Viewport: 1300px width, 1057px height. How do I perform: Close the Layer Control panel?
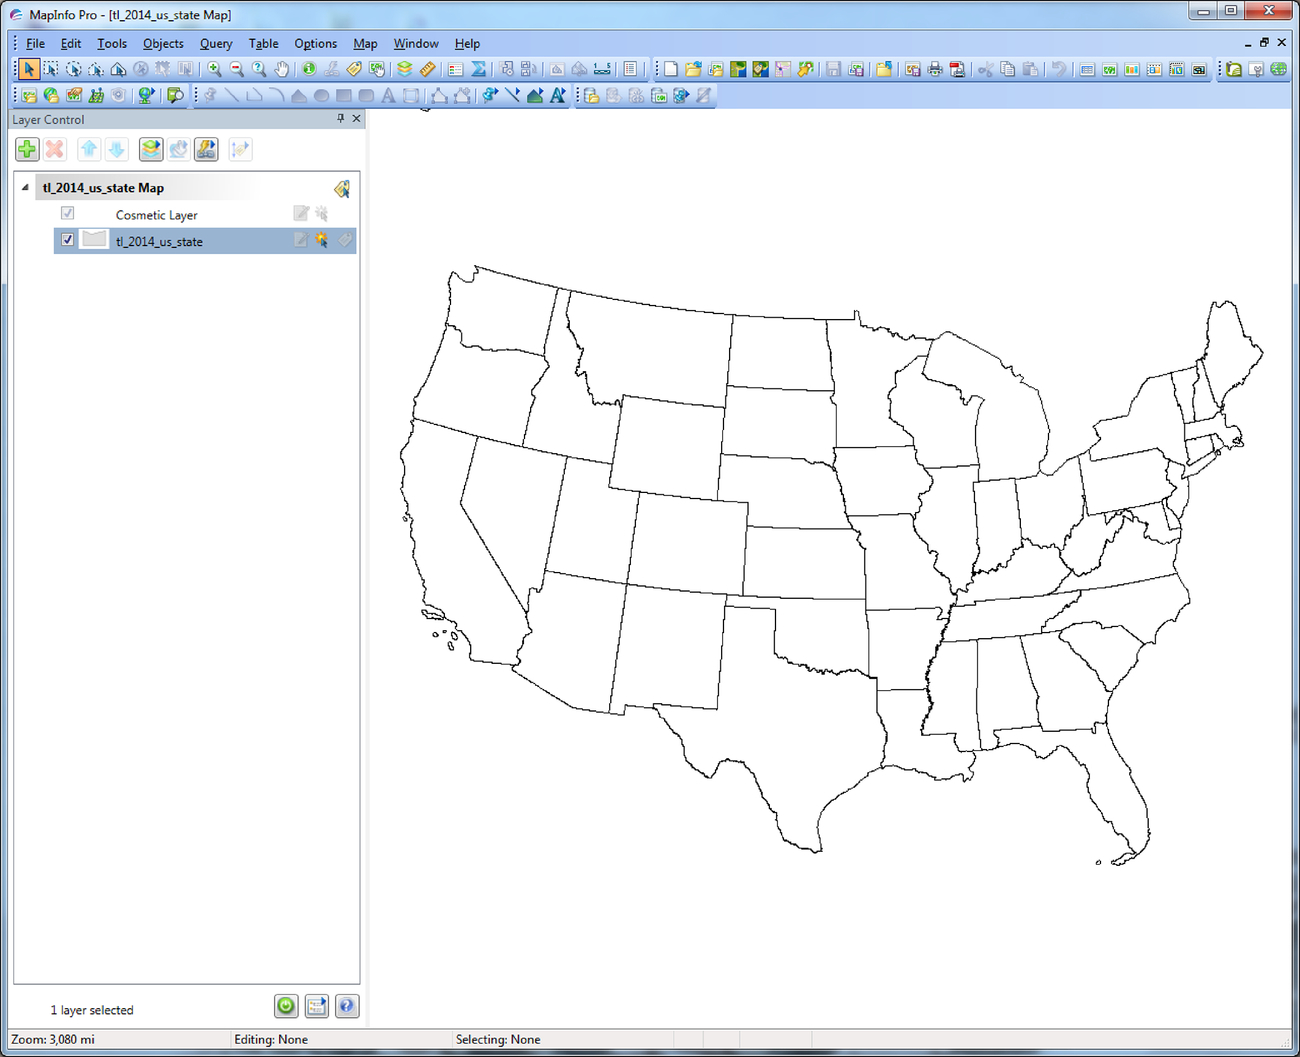point(356,118)
